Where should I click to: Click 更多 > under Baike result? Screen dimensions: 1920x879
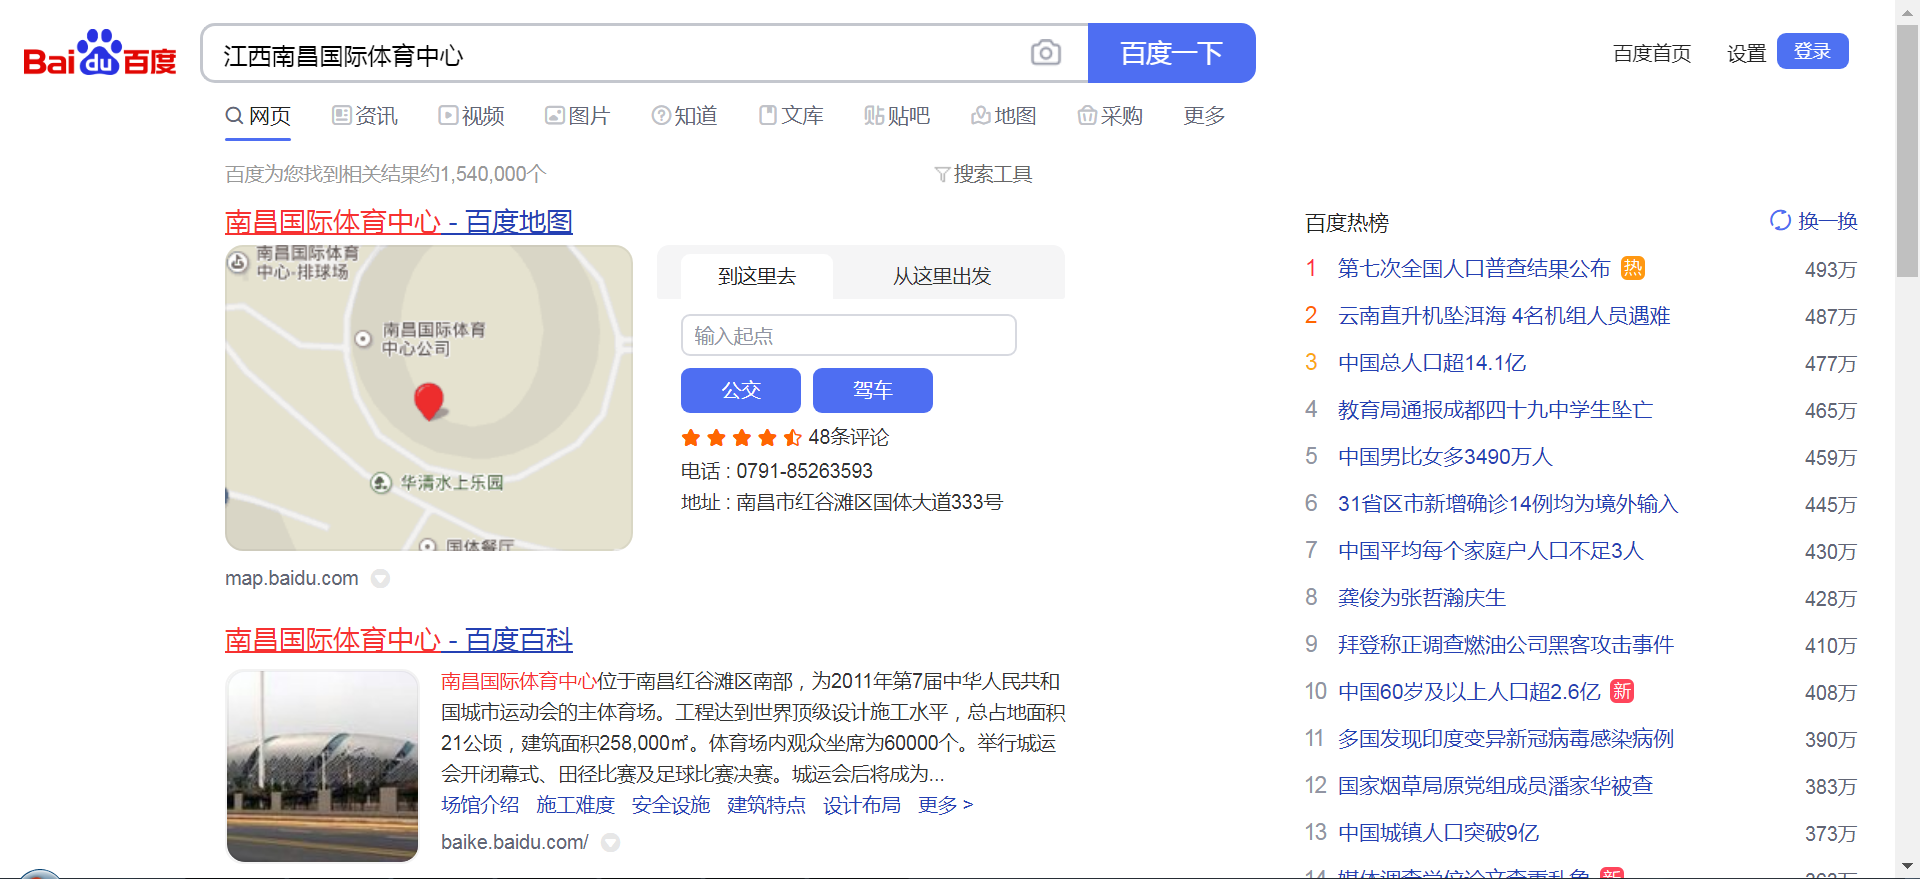pyautogui.click(x=946, y=805)
